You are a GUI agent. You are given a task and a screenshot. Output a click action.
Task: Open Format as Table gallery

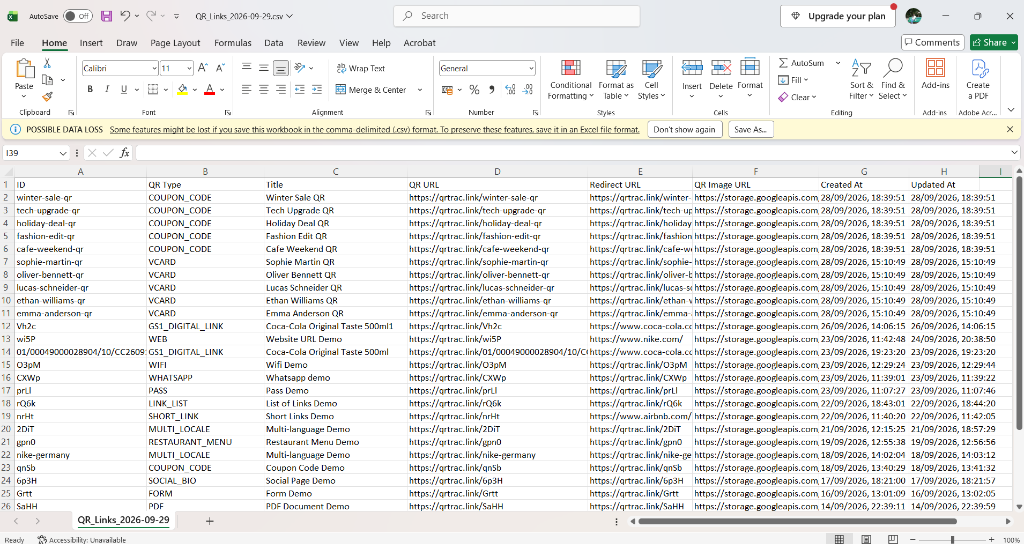pos(616,80)
